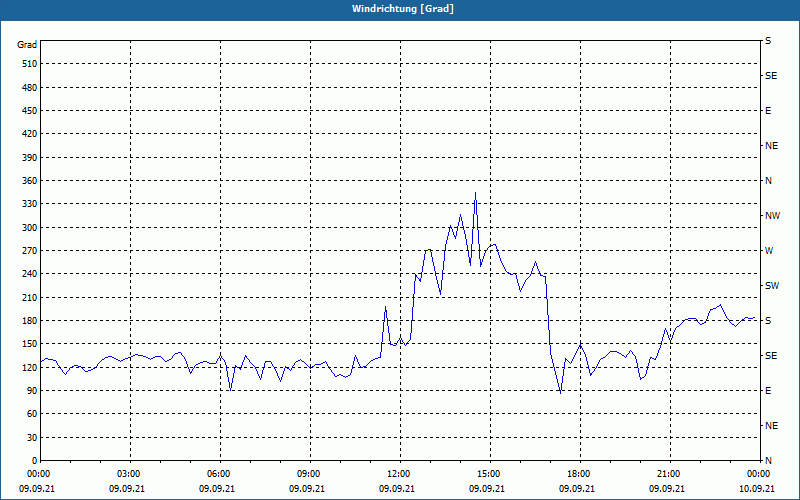
Task: Select the 510 value on the left axis
Action: pyautogui.click(x=30, y=64)
